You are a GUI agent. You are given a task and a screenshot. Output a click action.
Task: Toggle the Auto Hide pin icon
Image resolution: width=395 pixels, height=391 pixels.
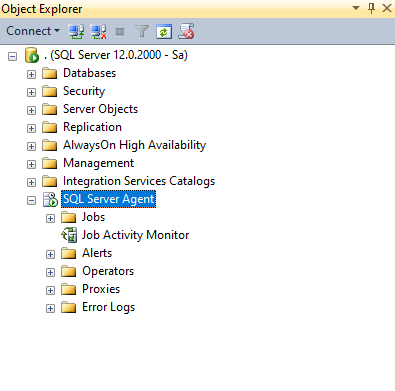(371, 8)
